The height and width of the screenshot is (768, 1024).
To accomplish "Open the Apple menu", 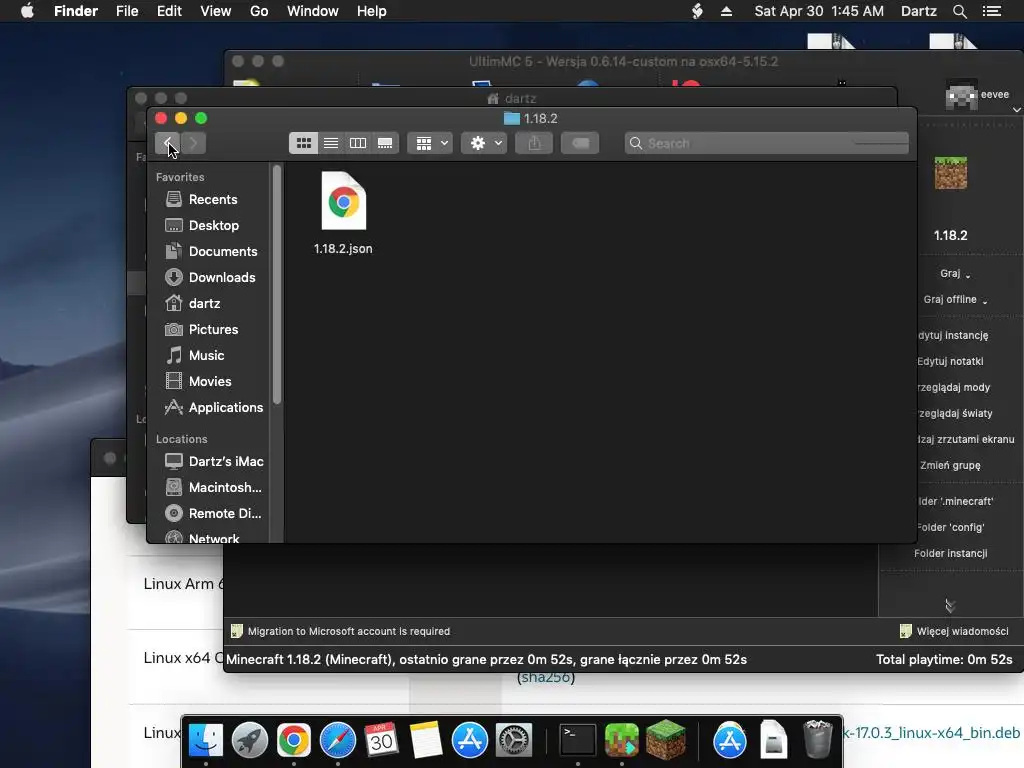I will 27,11.
